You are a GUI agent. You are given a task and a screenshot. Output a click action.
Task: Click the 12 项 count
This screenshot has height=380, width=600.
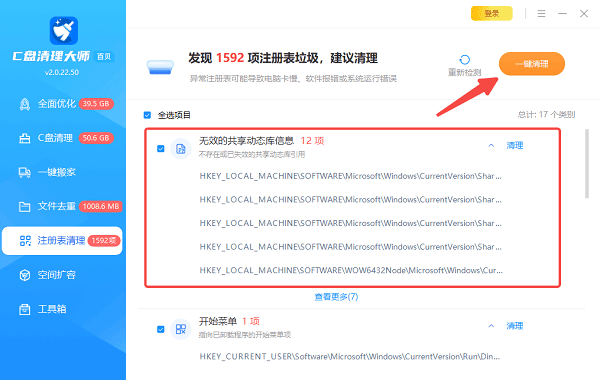(312, 141)
